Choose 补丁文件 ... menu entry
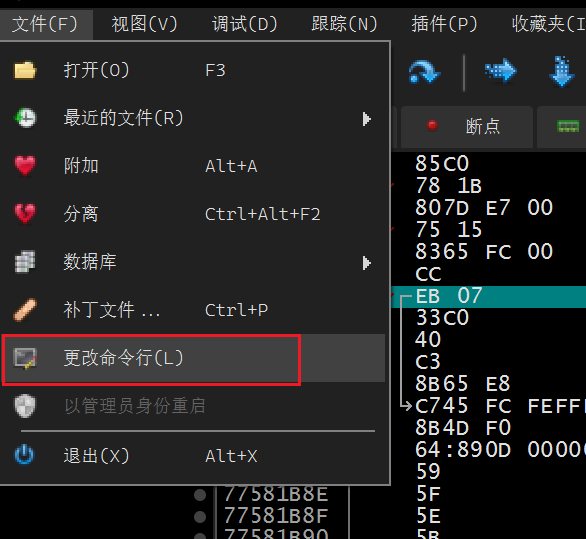 (x=193, y=310)
